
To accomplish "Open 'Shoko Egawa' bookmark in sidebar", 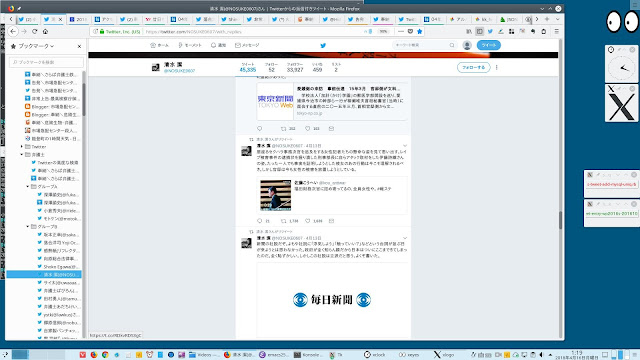I will click(x=58, y=267).
